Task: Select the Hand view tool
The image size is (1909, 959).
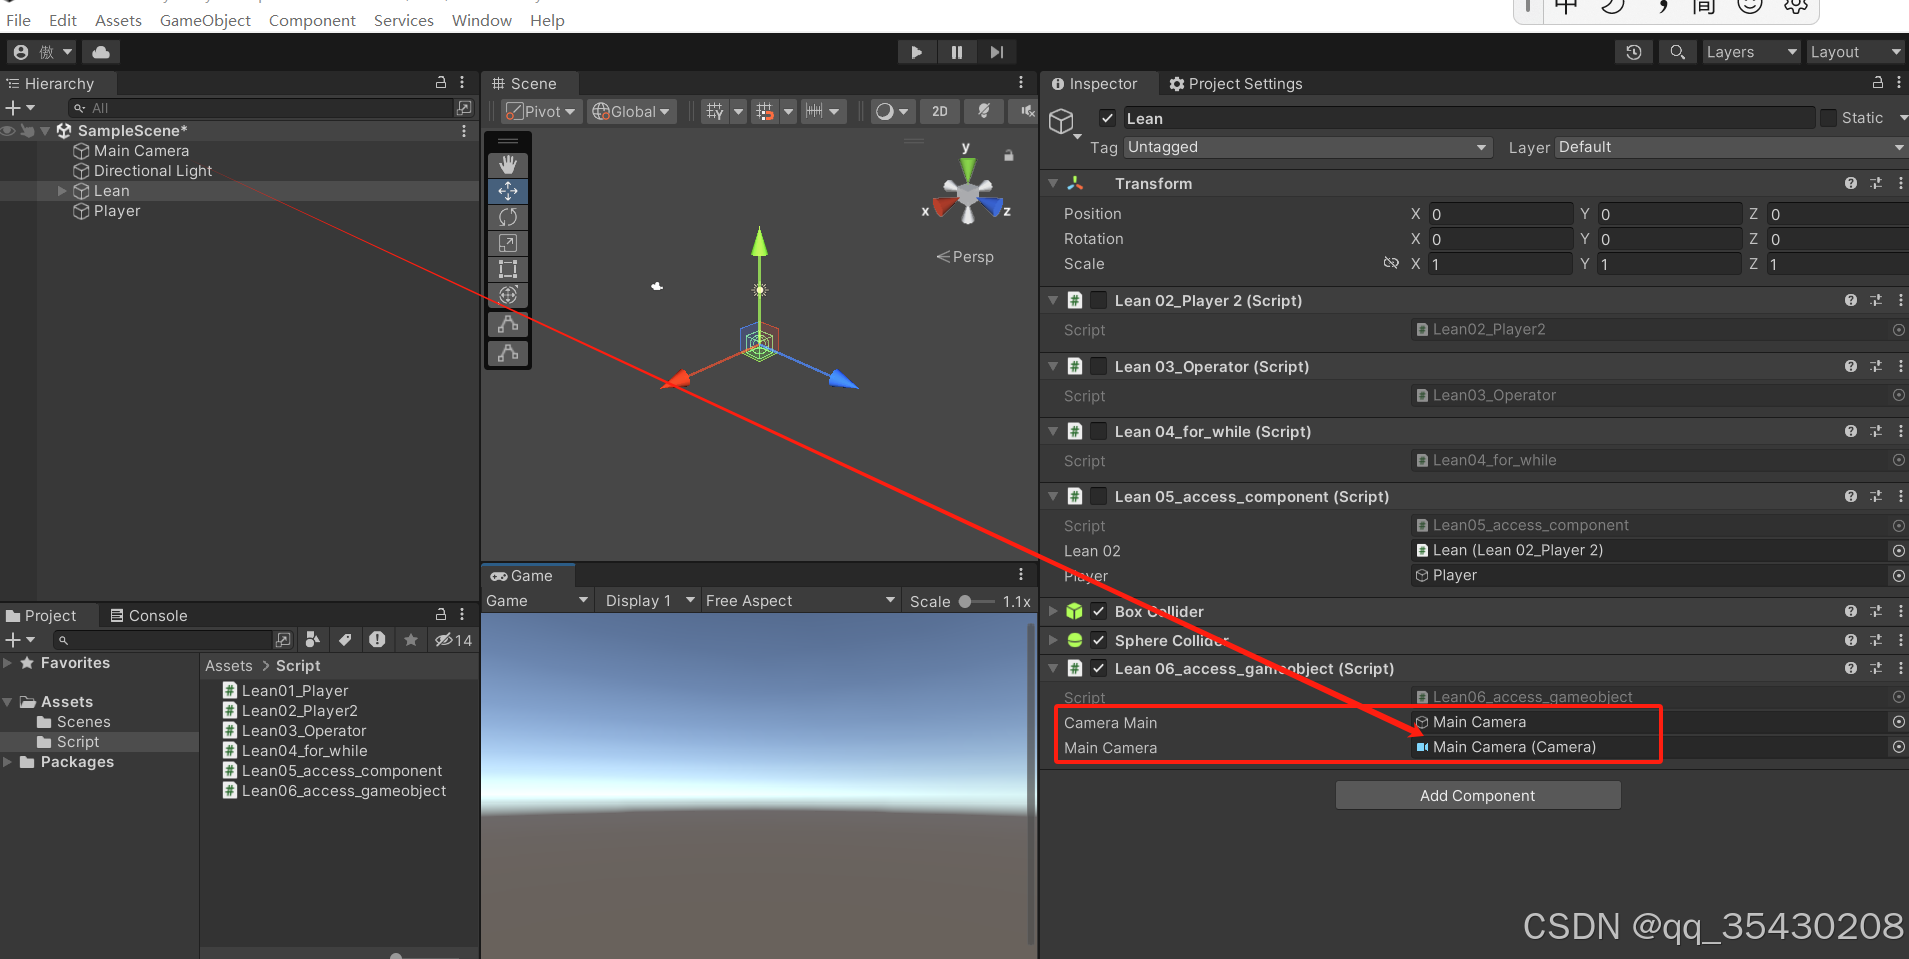Action: [x=508, y=165]
